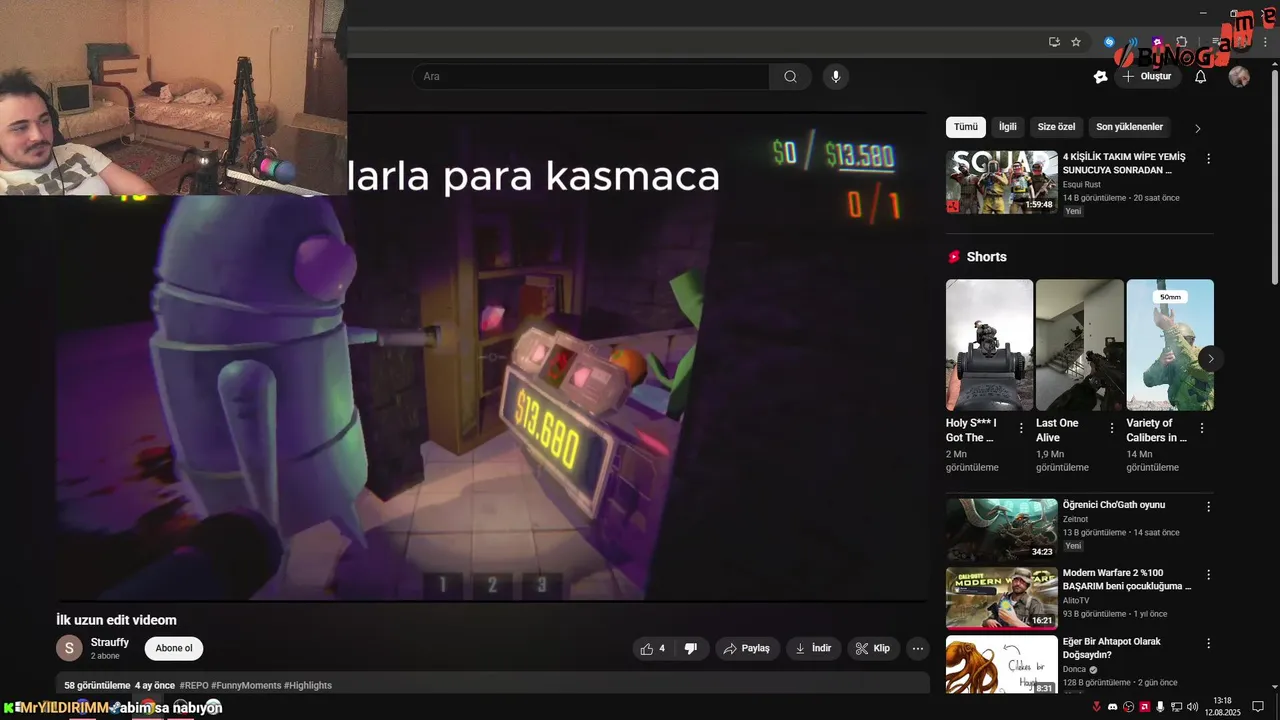
Task: Click the star-shaped icon beside Oluştur
Action: pyautogui.click(x=1101, y=76)
